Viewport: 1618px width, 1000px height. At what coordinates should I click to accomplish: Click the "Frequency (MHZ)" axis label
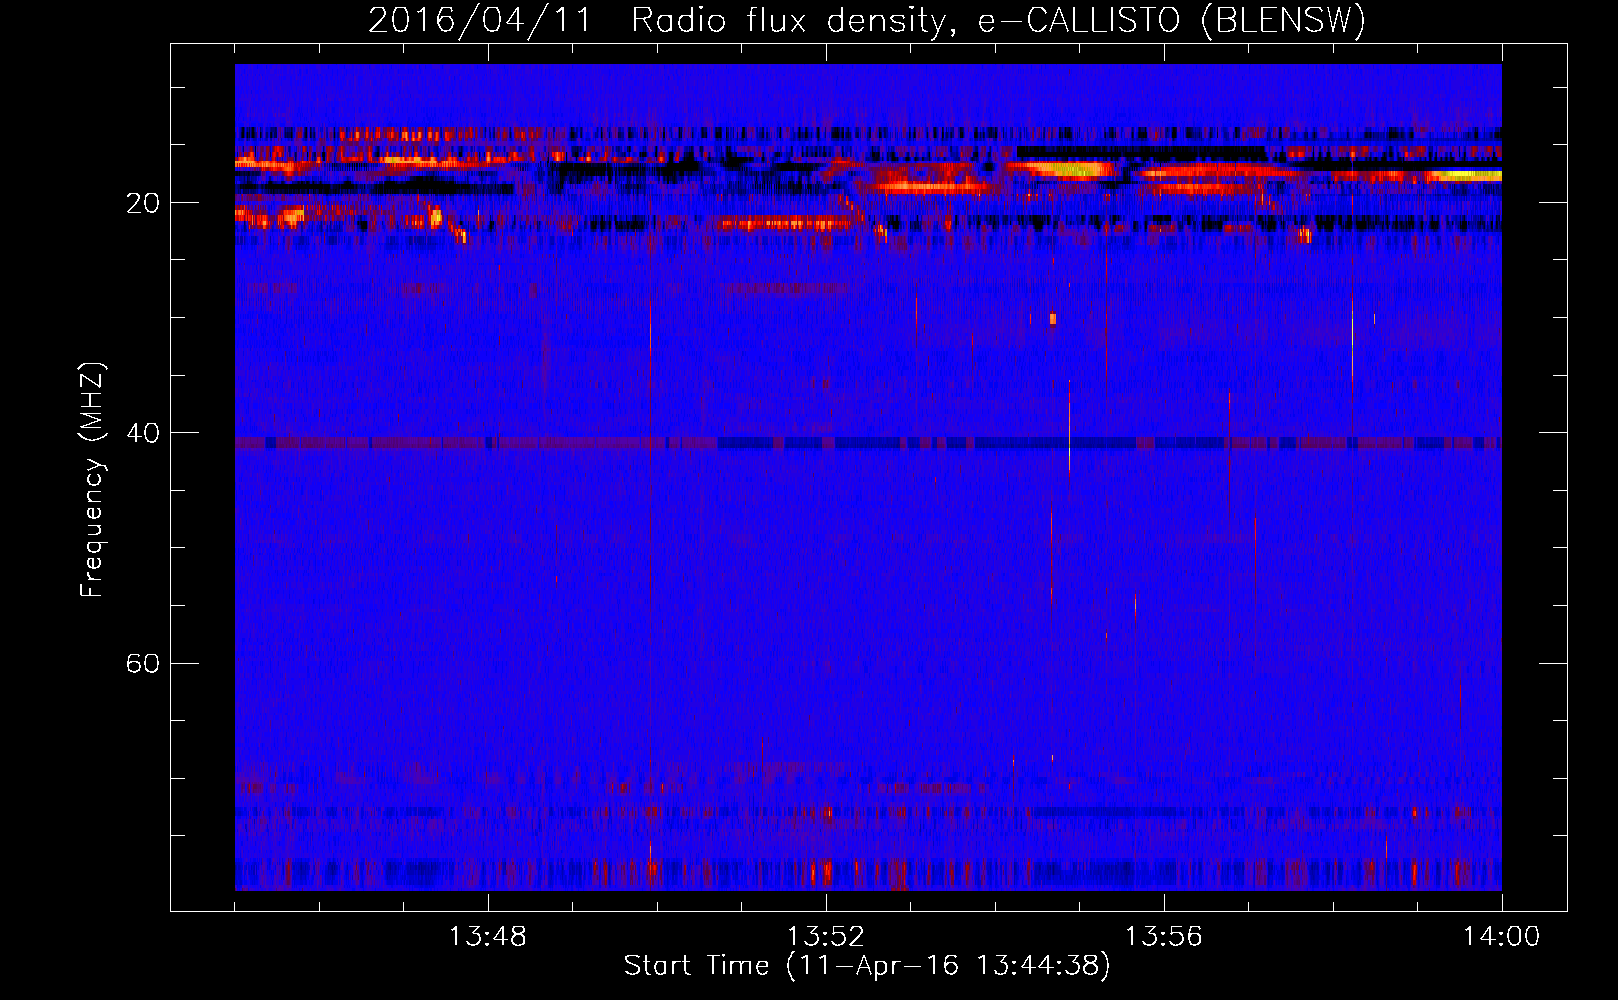click(92, 480)
